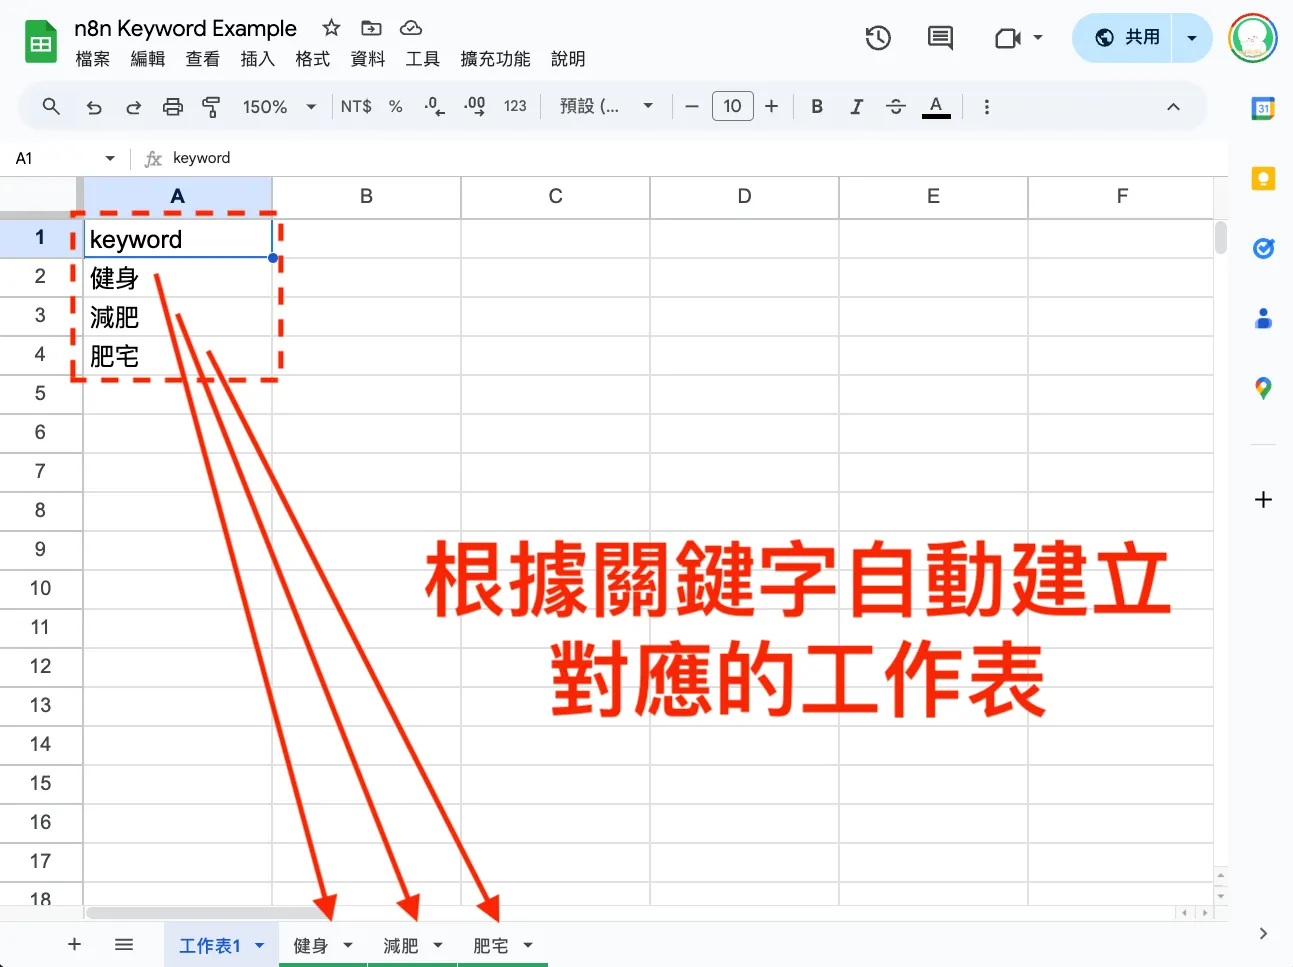Click the undo arrow icon

94,107
